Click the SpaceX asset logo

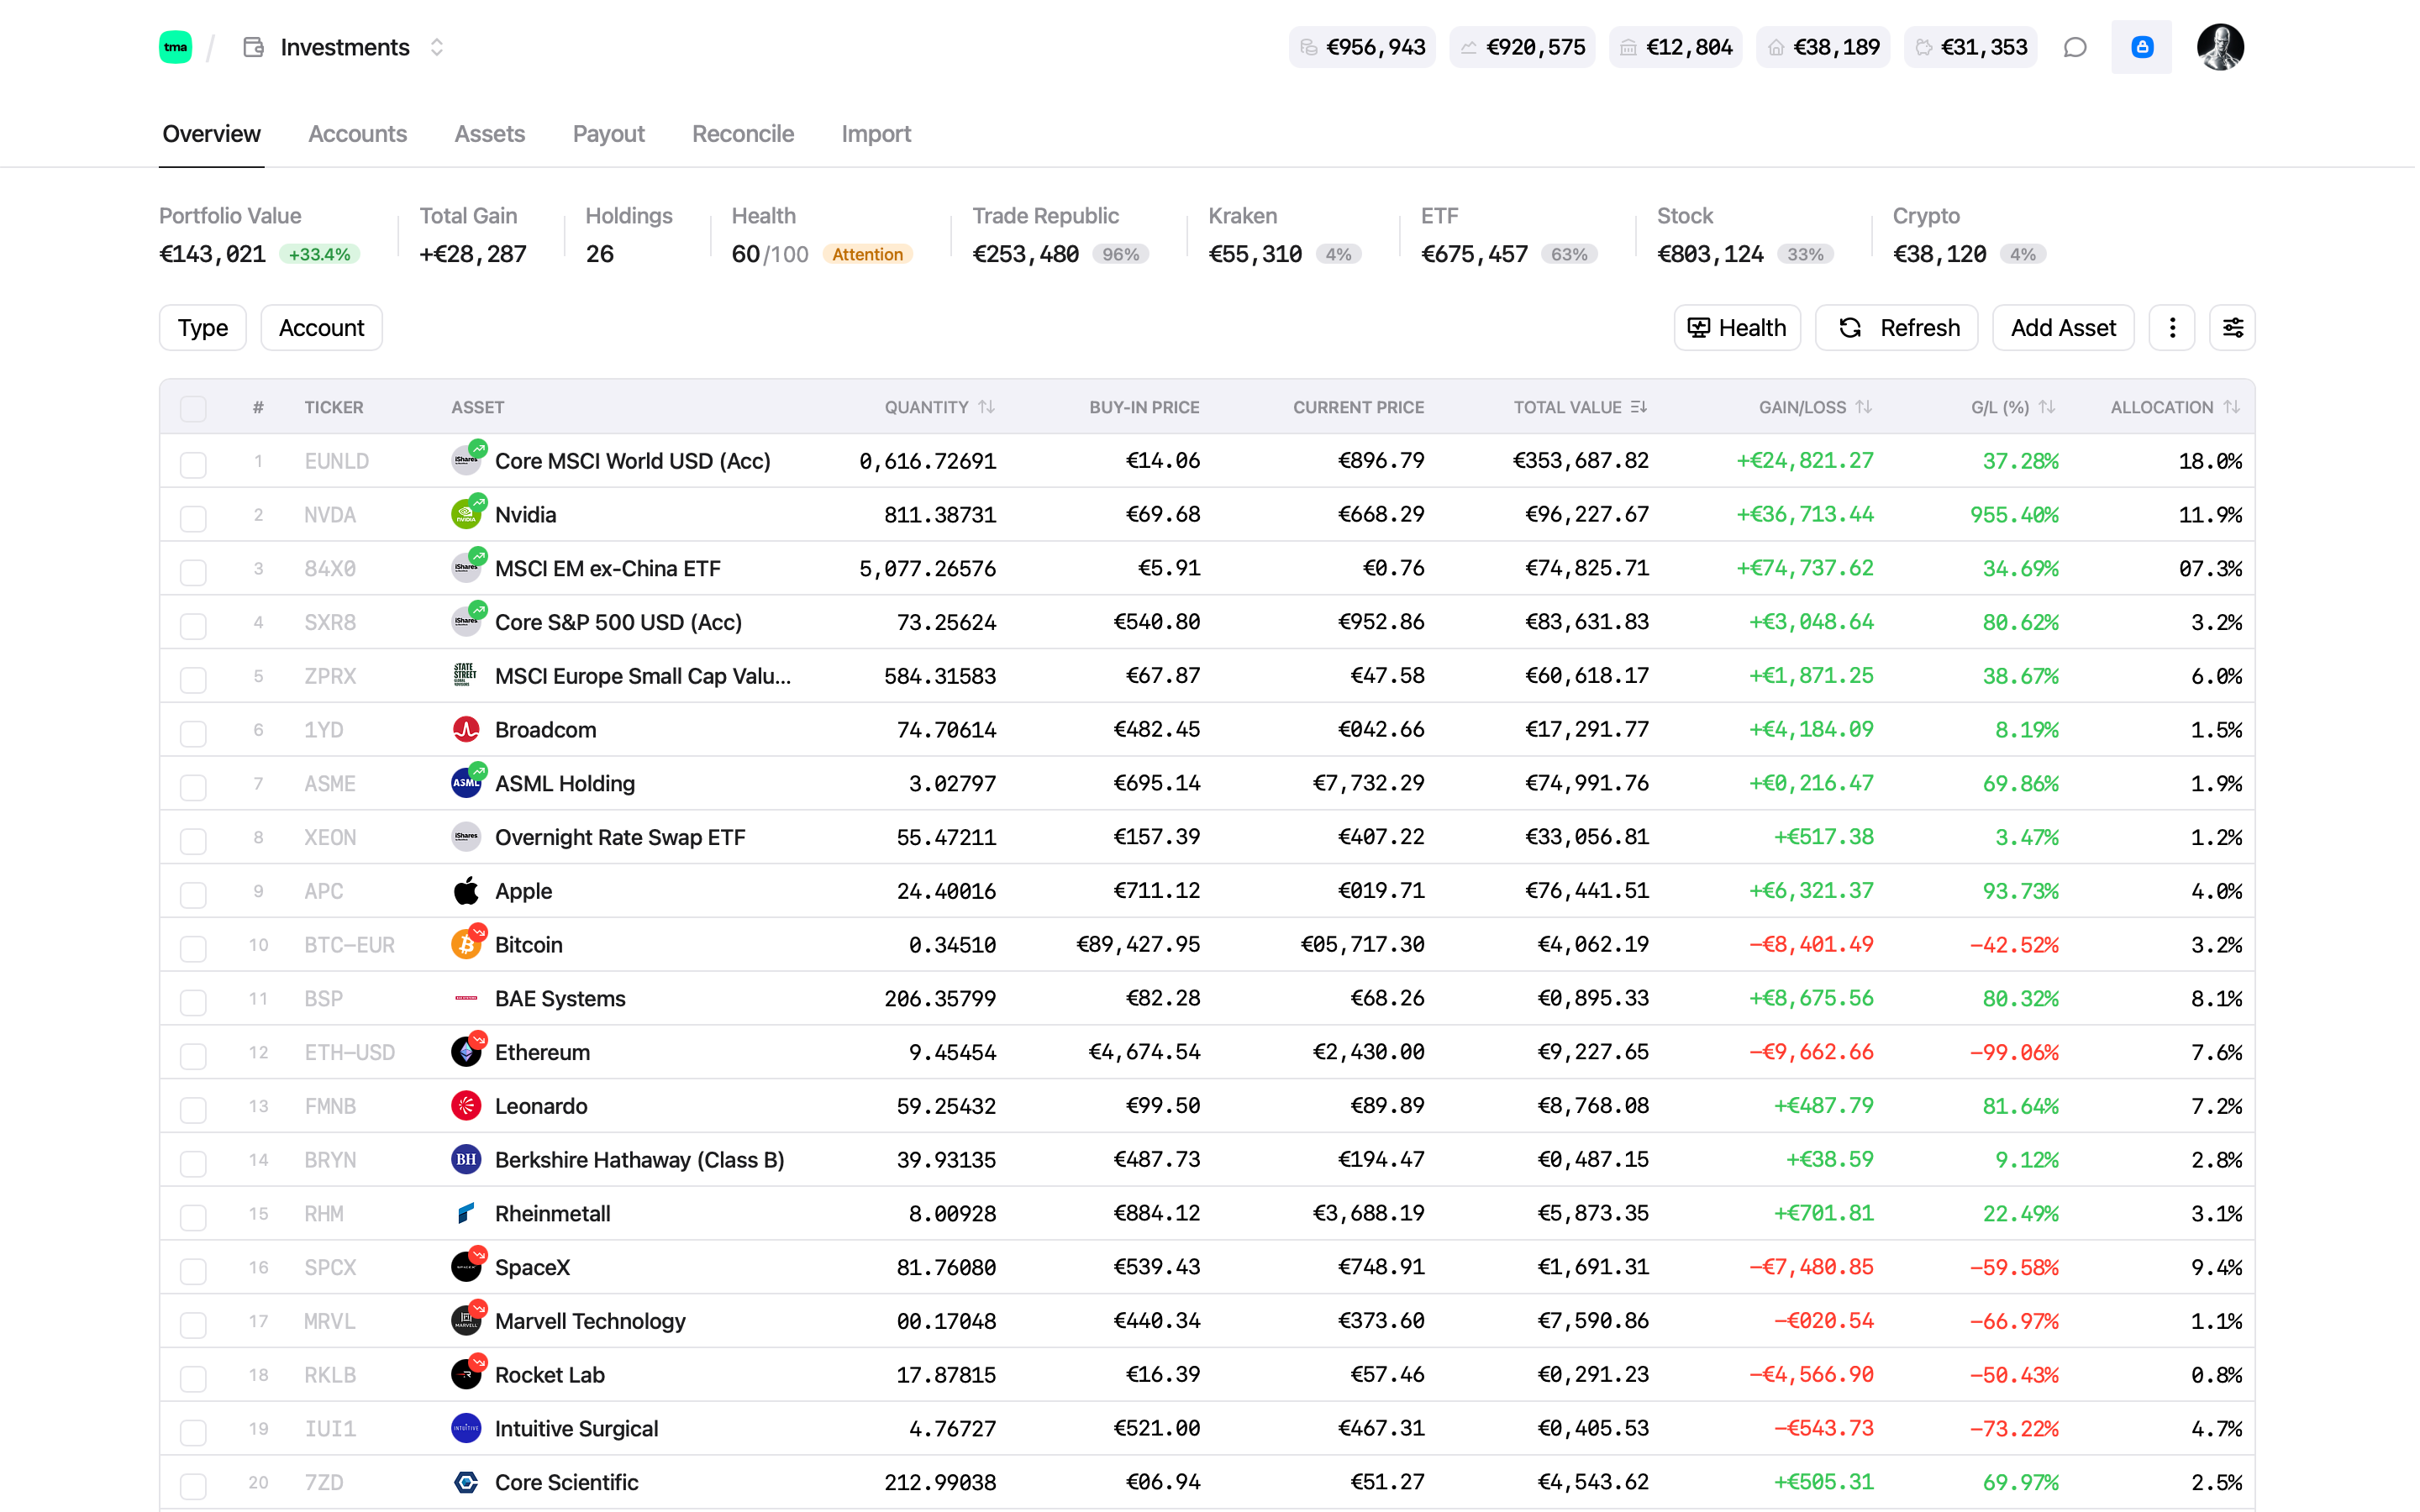click(x=466, y=1267)
